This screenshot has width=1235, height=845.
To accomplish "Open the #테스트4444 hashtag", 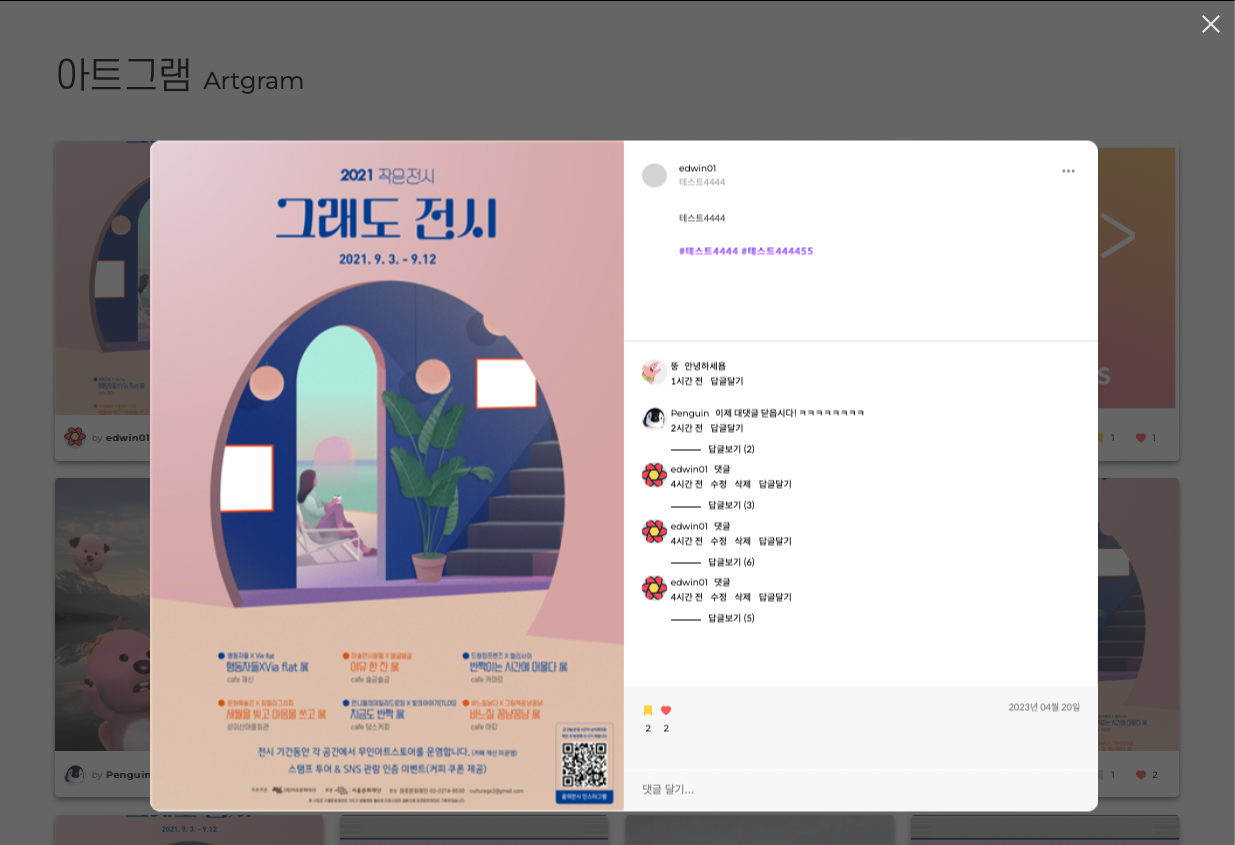I will 708,251.
